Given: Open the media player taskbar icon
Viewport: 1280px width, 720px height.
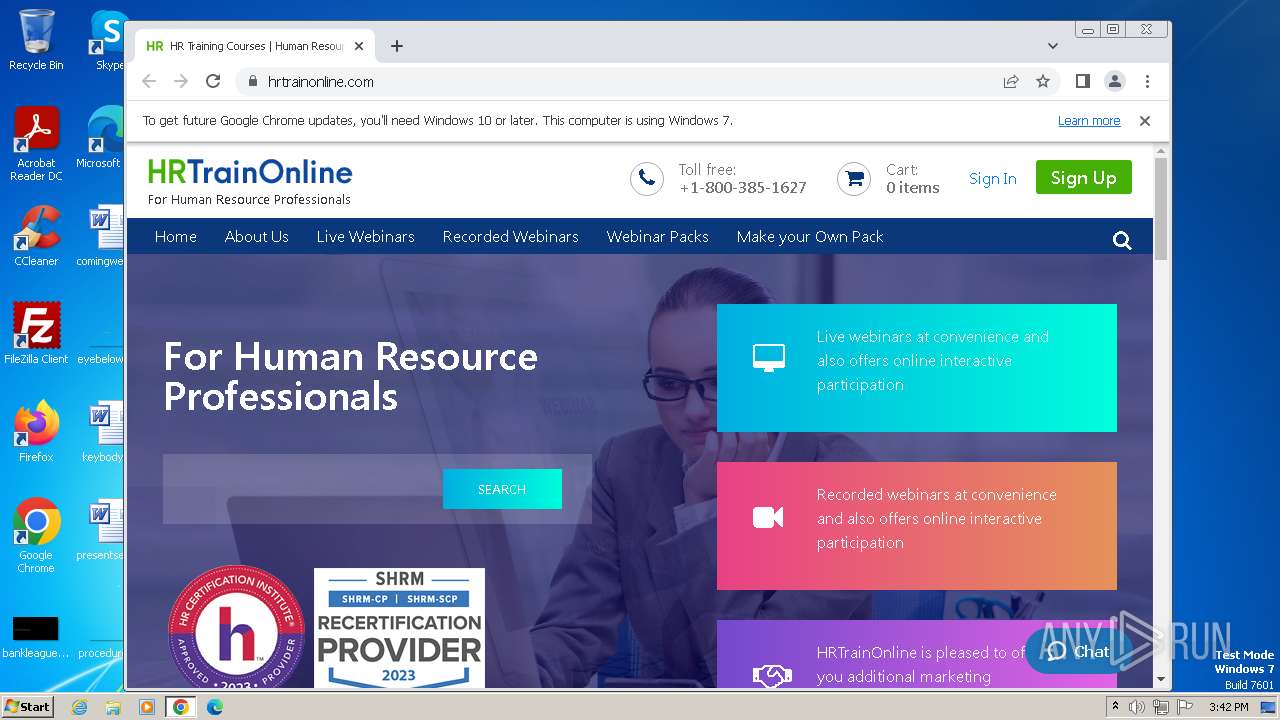Looking at the screenshot, I should point(147,707).
